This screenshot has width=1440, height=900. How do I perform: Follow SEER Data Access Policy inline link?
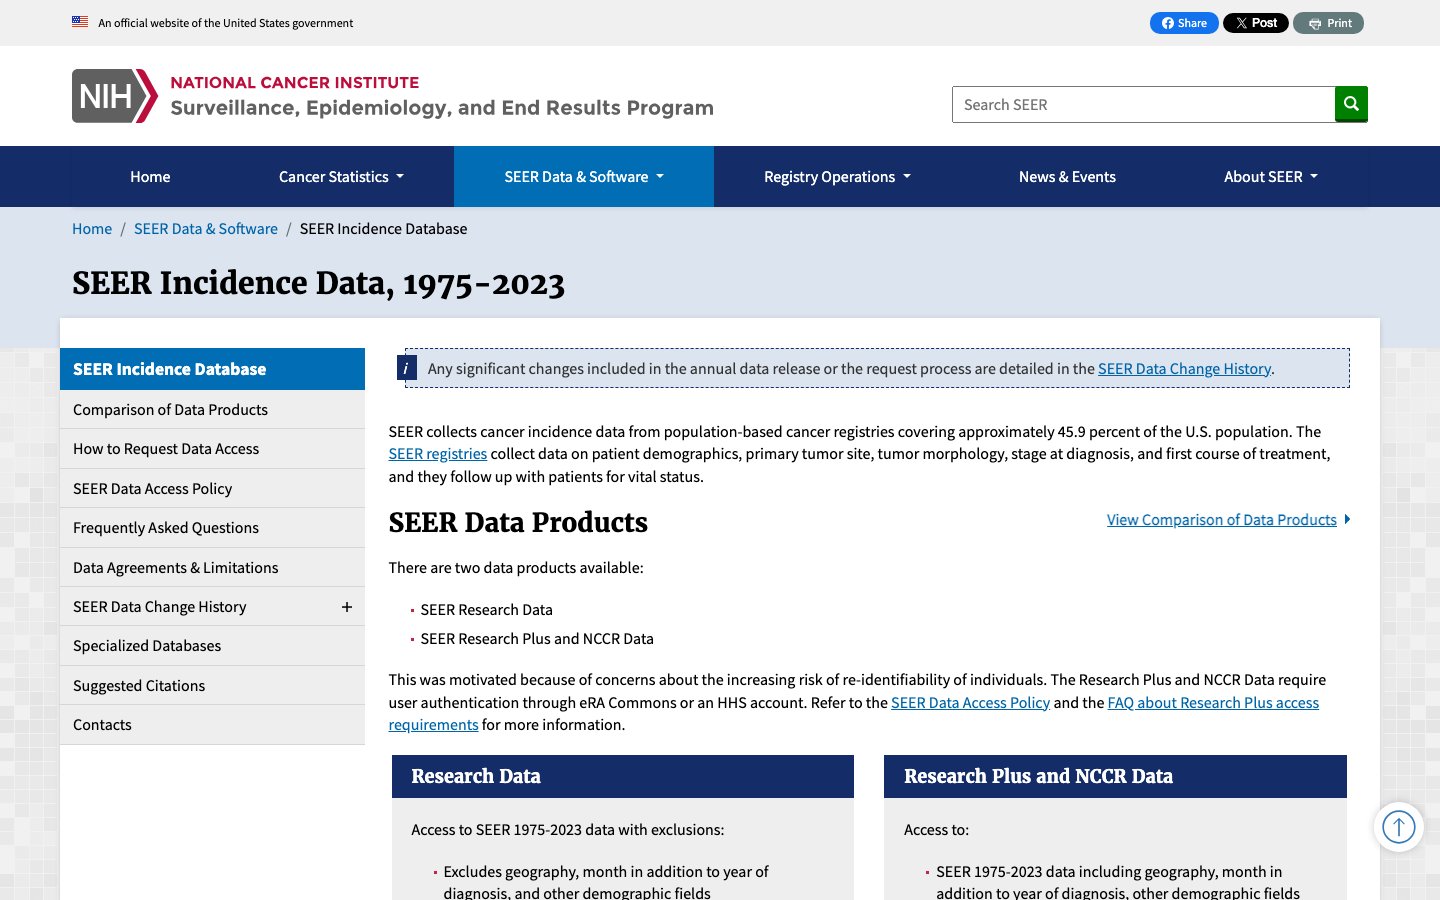[x=970, y=703]
